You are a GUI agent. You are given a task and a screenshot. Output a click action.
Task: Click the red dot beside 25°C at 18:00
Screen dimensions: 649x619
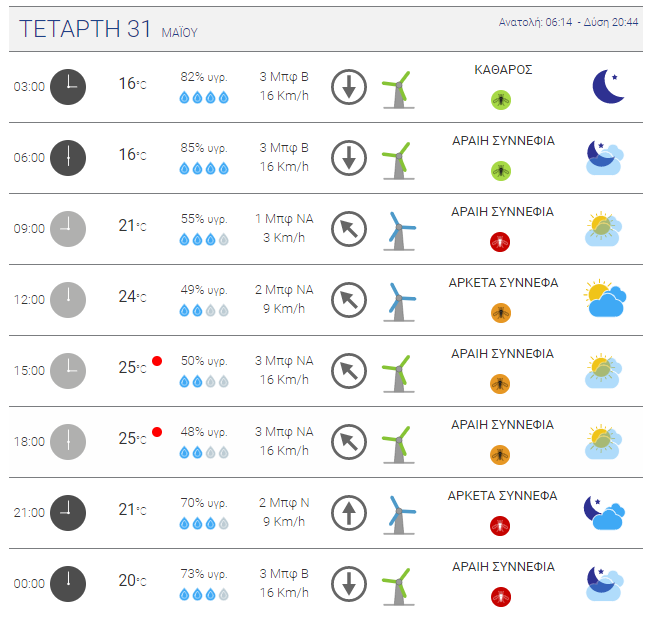click(157, 432)
